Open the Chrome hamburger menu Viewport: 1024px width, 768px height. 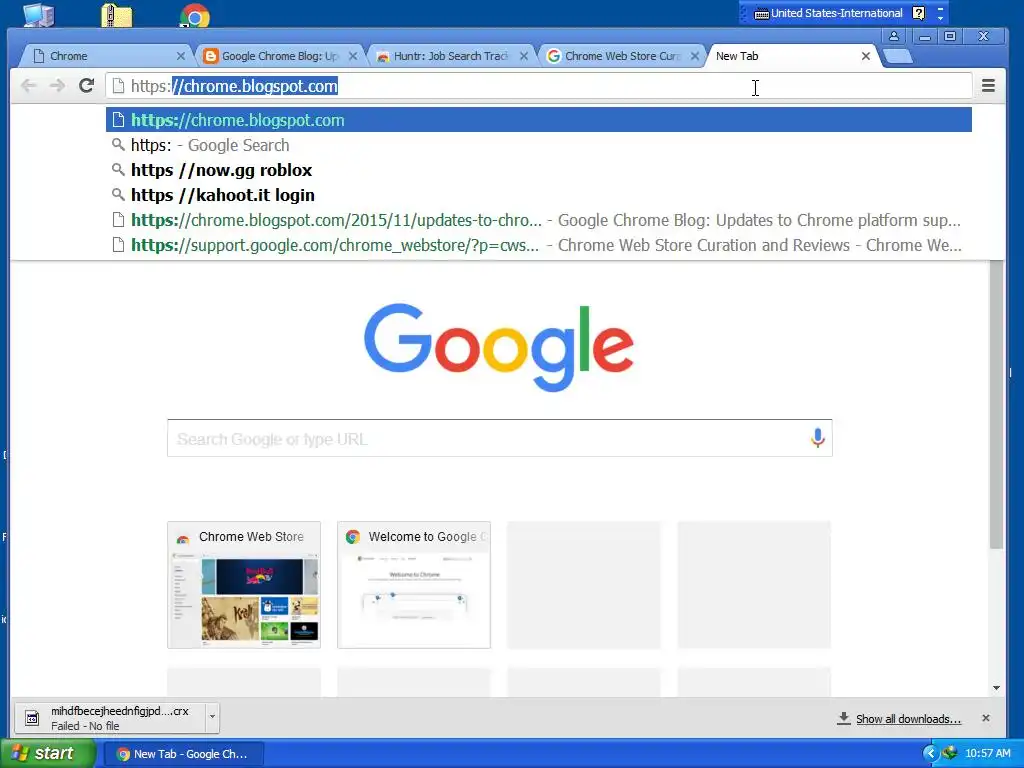click(x=988, y=86)
